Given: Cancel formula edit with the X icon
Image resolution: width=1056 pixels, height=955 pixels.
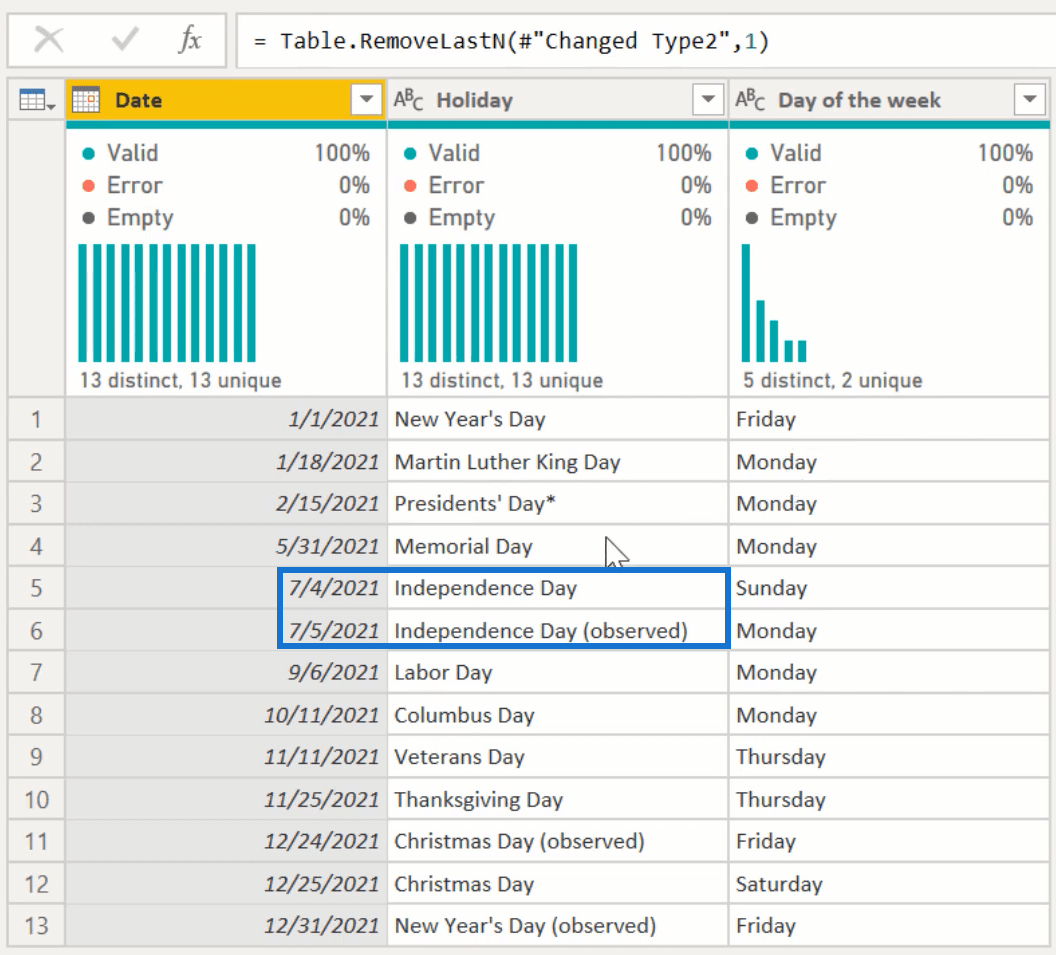Looking at the screenshot, I should (49, 40).
